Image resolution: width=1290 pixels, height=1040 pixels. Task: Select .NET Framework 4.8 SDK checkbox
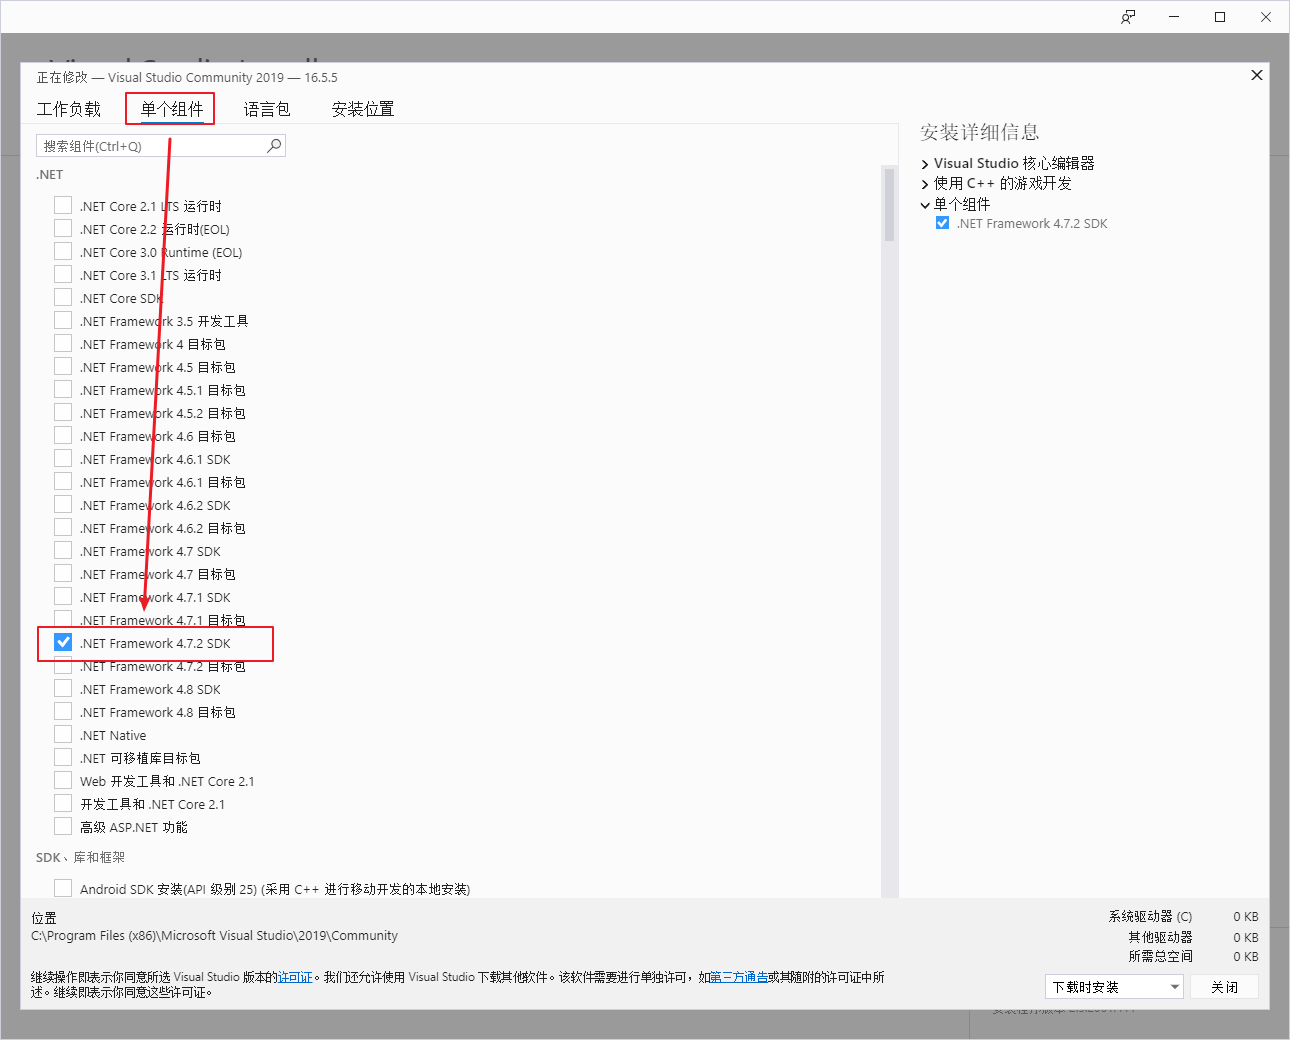coord(63,688)
